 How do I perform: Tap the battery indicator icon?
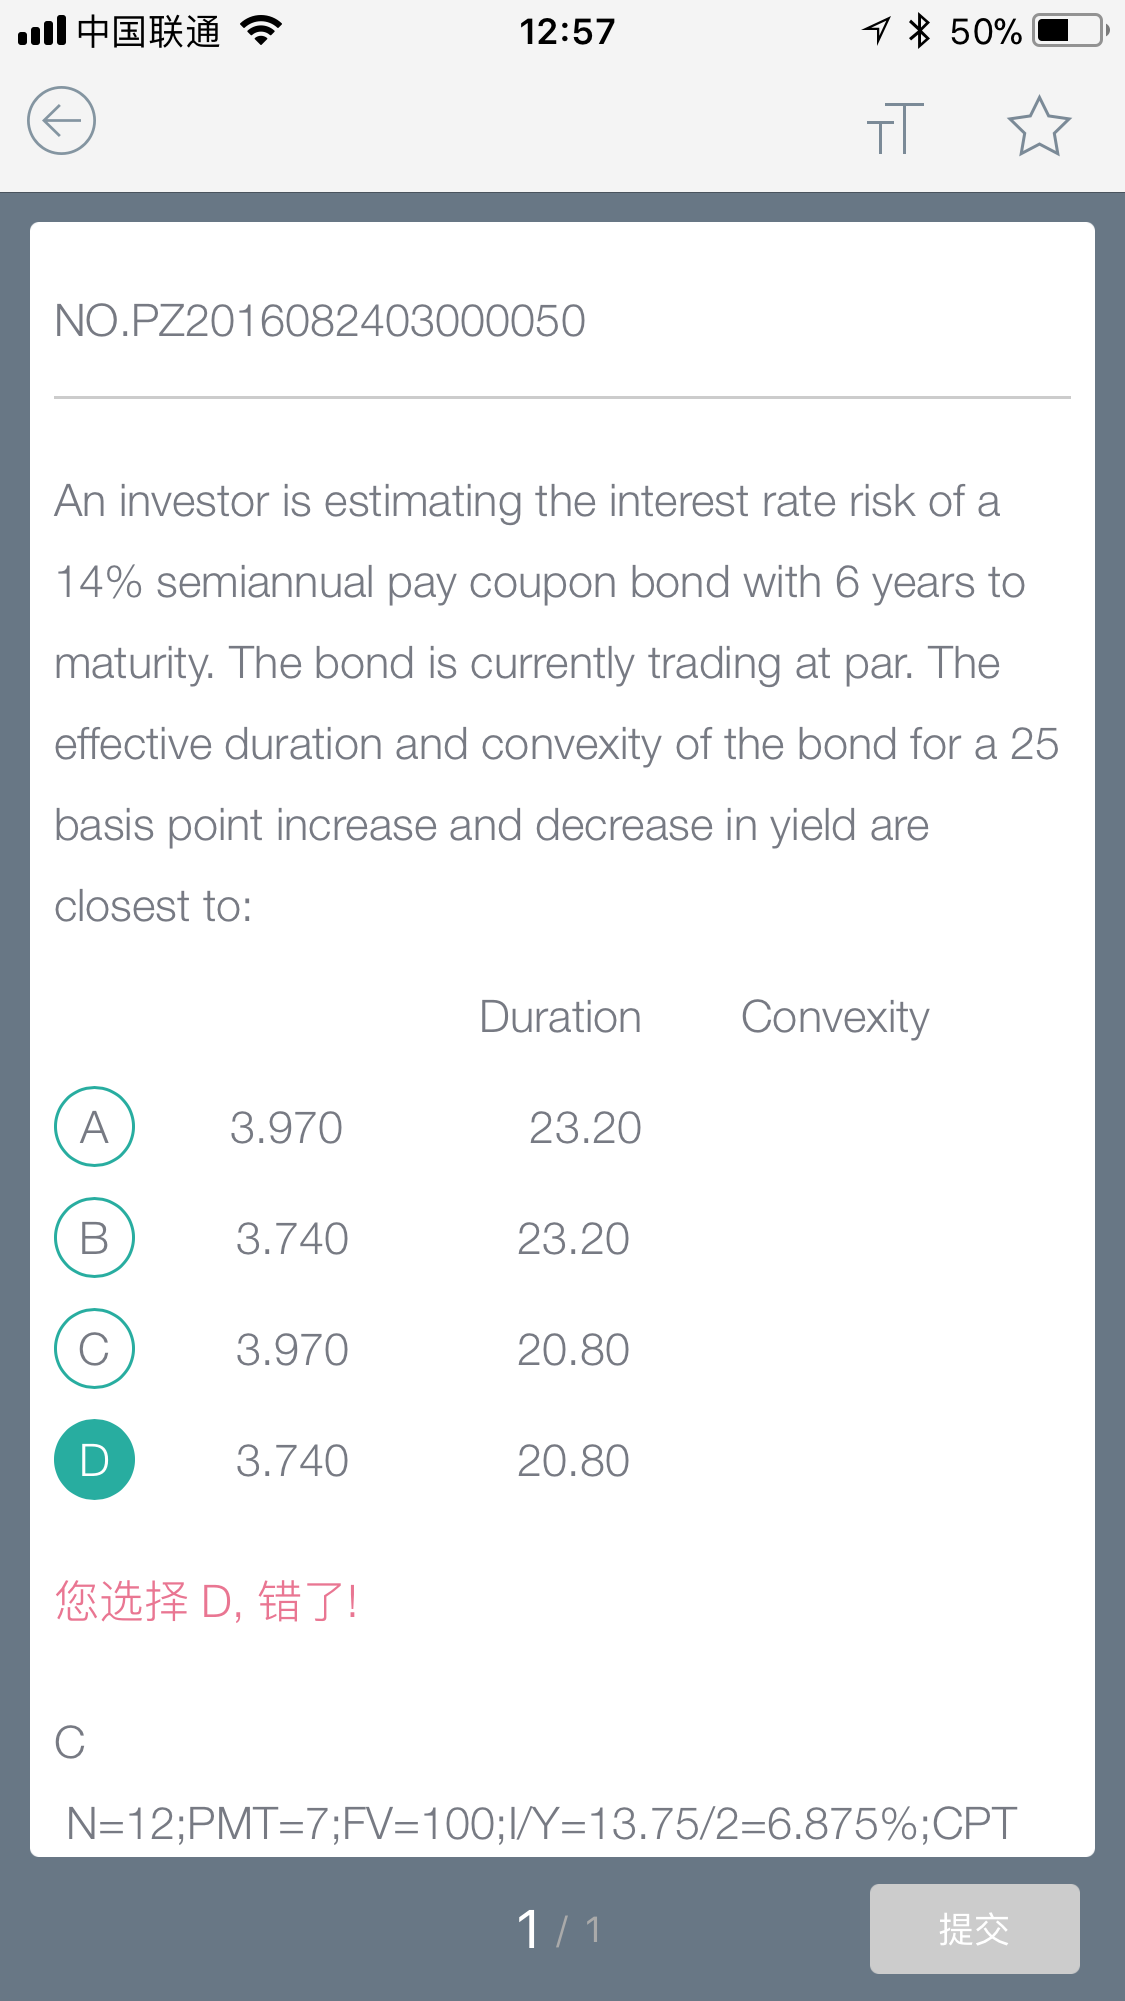(1071, 31)
